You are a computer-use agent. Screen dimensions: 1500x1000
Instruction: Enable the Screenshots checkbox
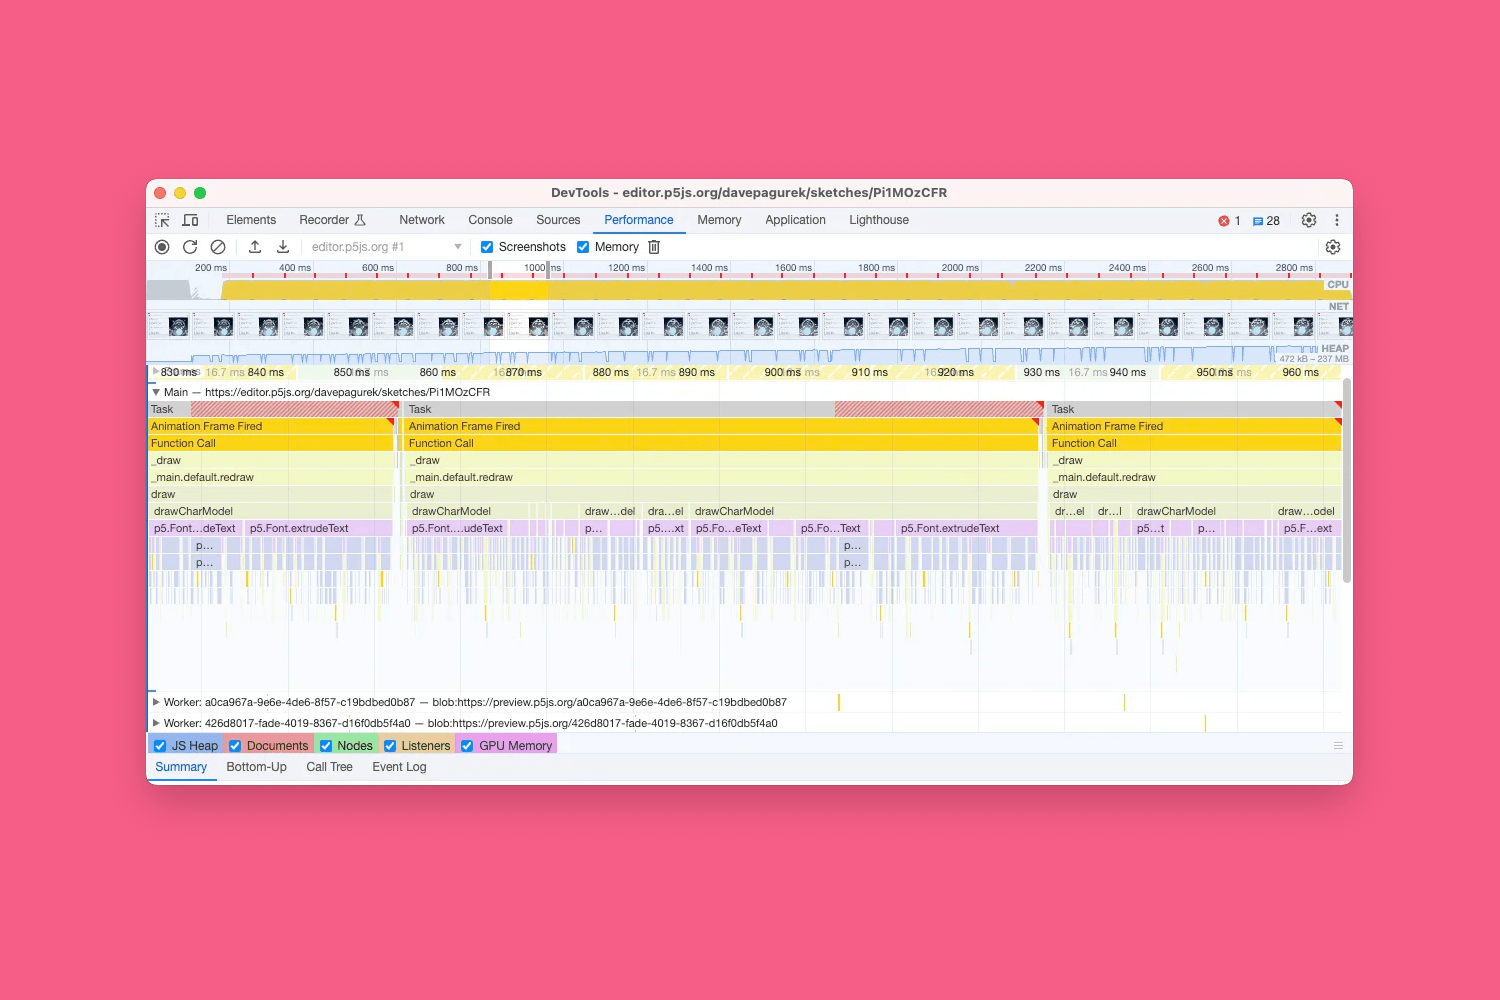coord(488,246)
